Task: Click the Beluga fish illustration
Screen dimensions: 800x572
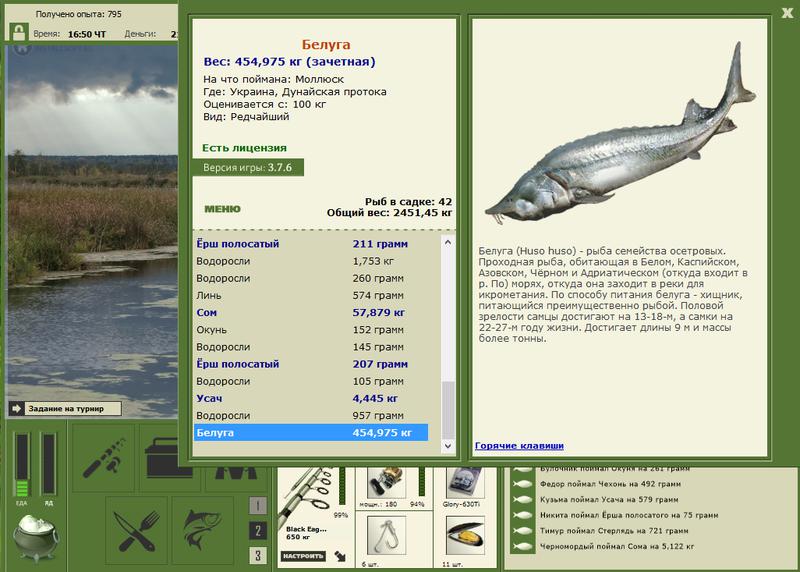Action: click(x=620, y=134)
